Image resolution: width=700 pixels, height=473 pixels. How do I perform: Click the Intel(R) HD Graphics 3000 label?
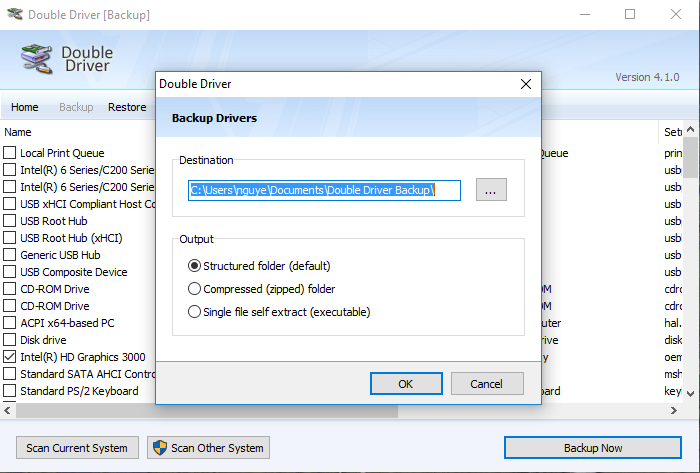[83, 357]
